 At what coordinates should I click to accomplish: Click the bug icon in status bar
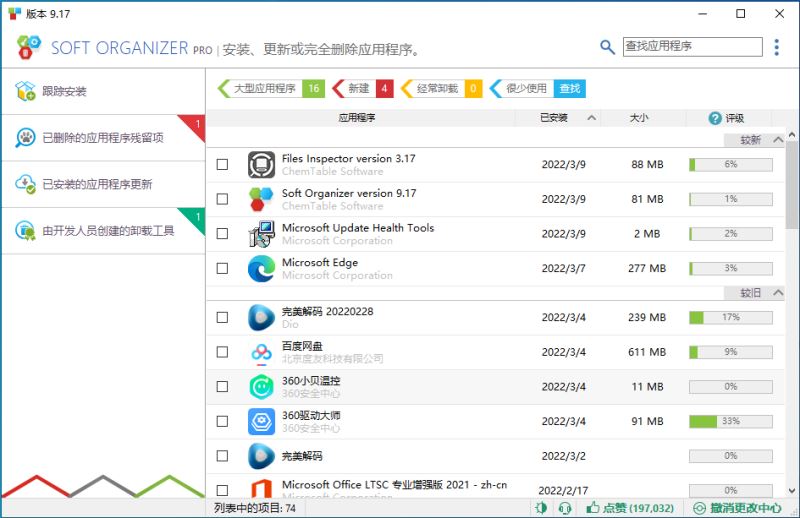(x=541, y=508)
